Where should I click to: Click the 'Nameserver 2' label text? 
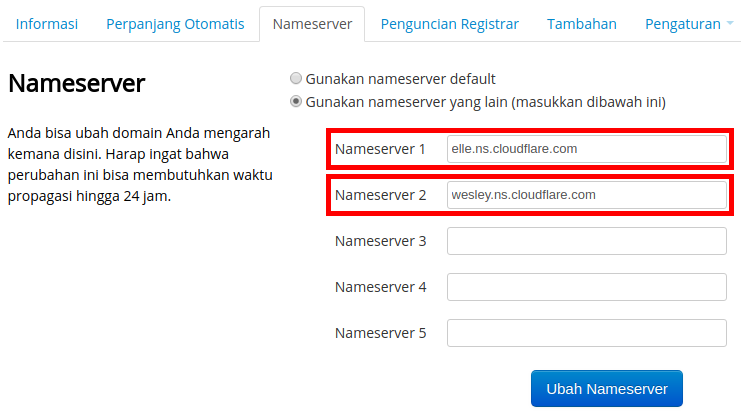380,195
